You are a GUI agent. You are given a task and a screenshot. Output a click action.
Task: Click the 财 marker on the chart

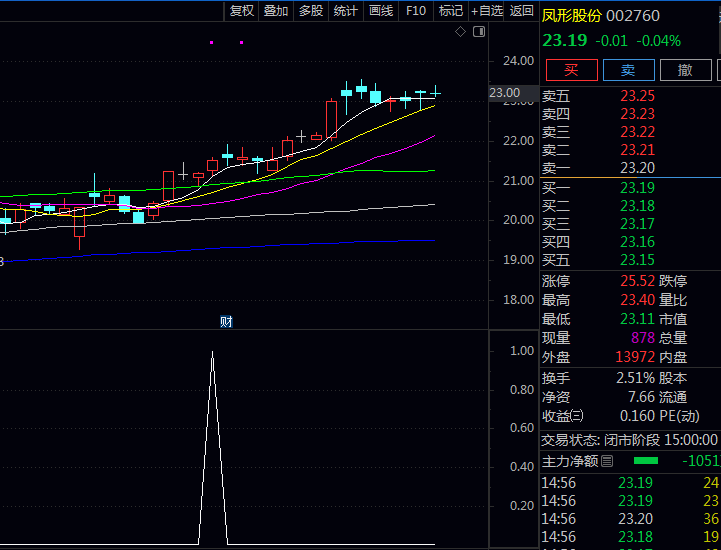click(226, 321)
